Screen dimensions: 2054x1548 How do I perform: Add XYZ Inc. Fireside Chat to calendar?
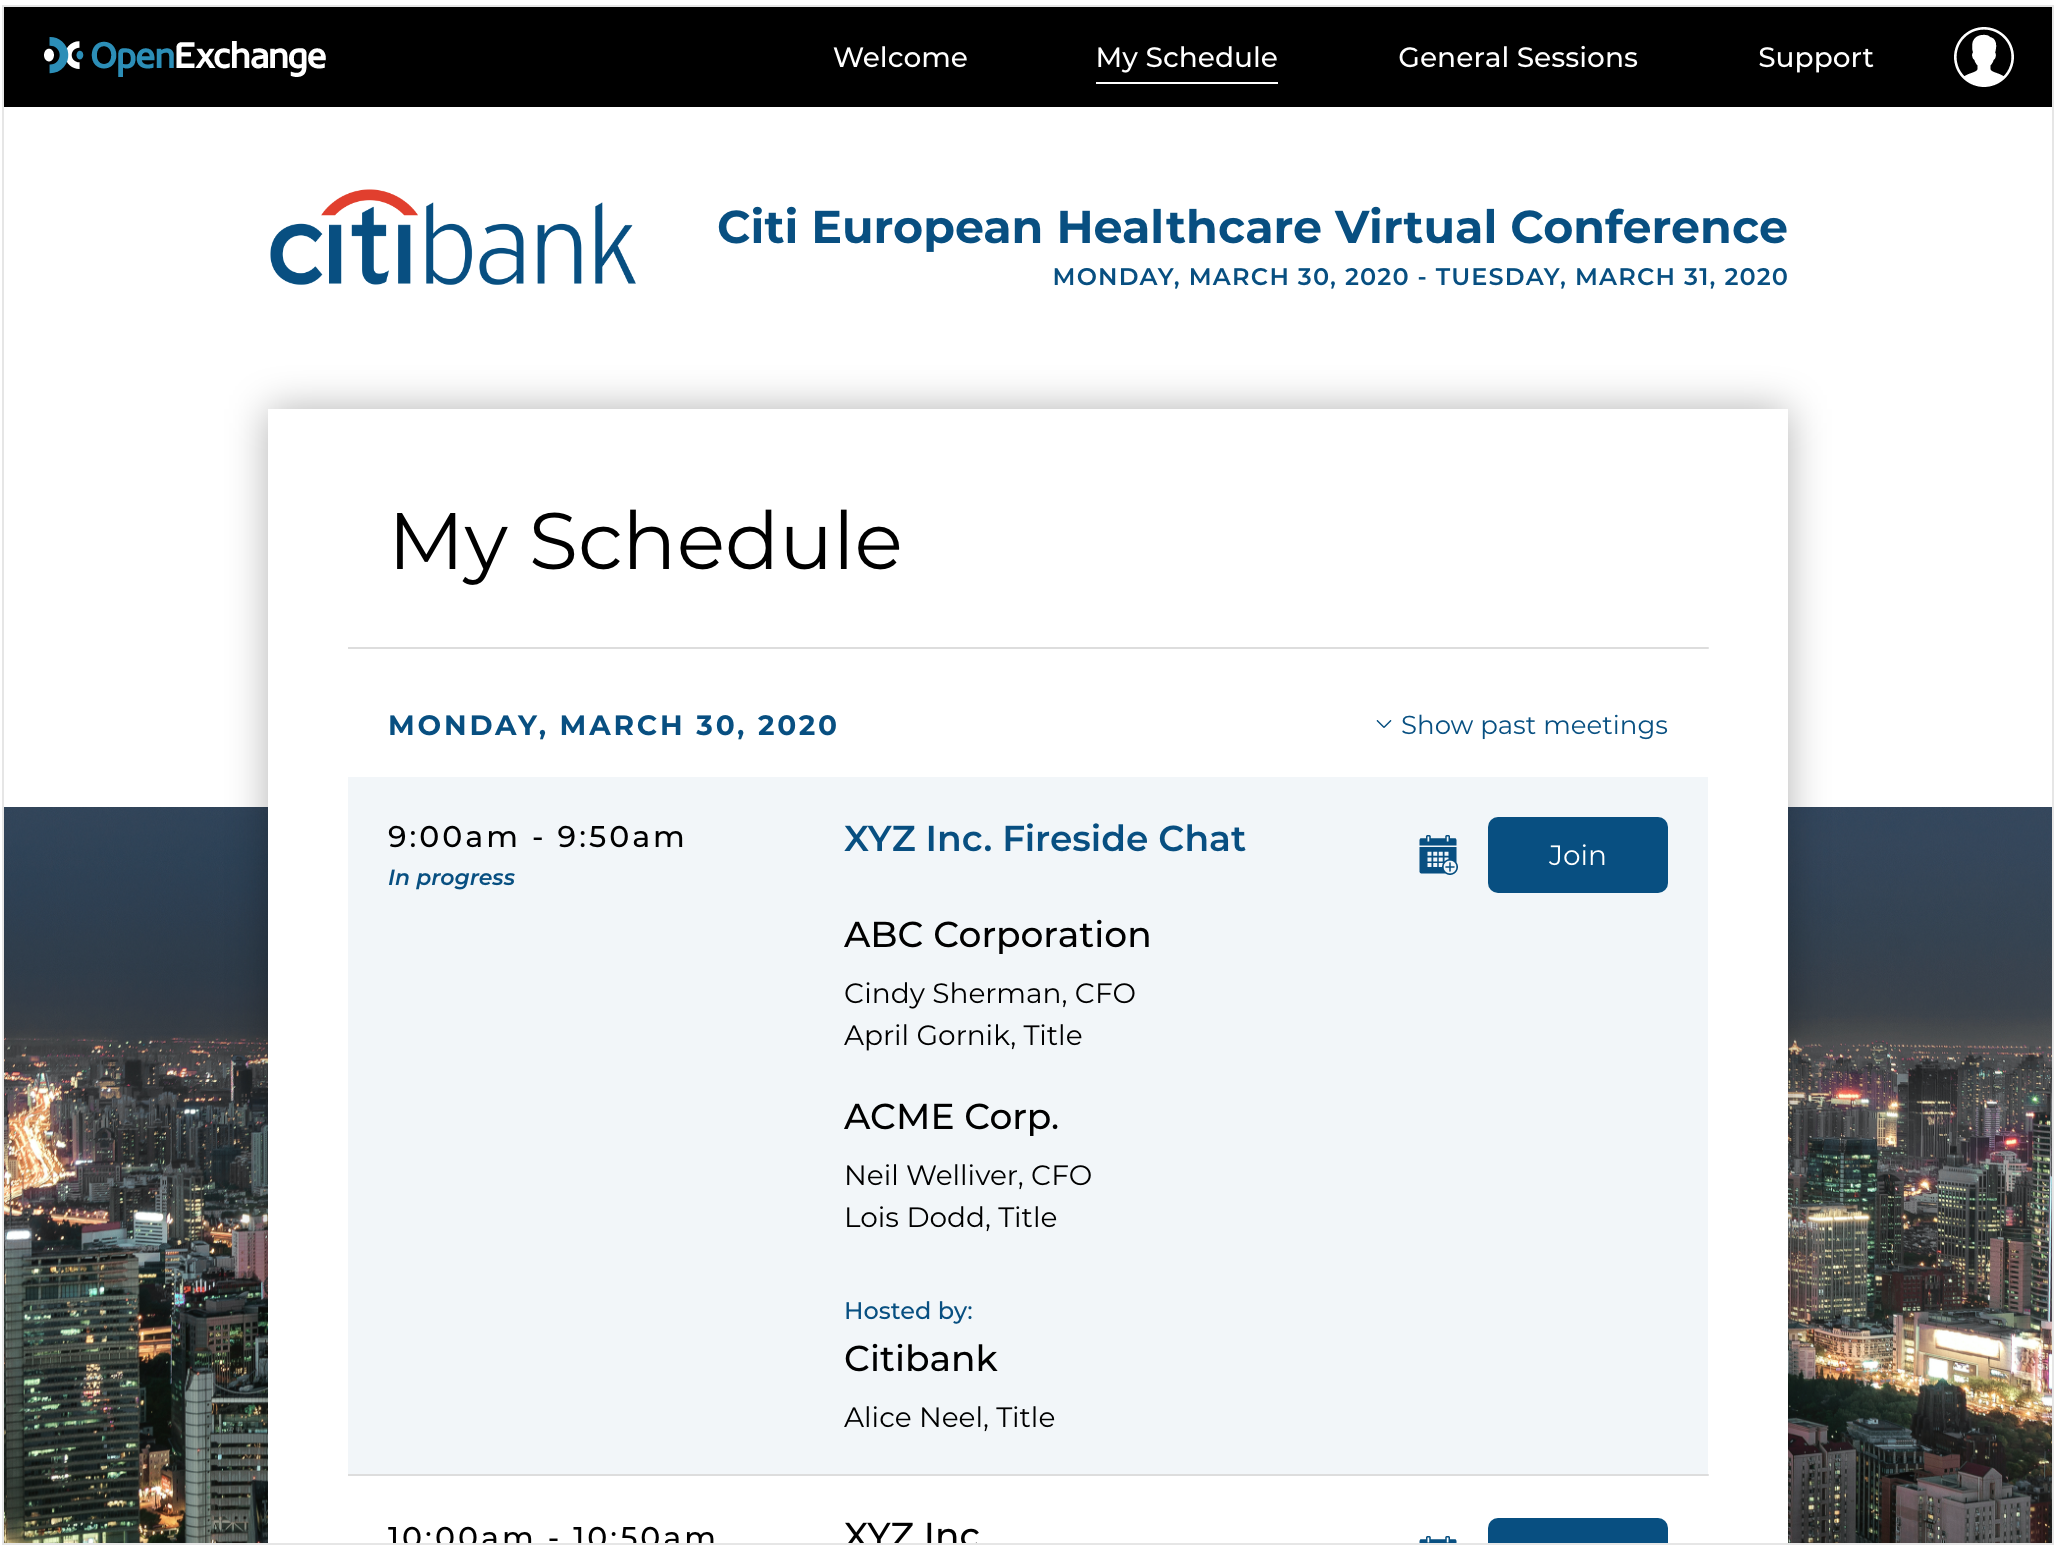(1438, 855)
